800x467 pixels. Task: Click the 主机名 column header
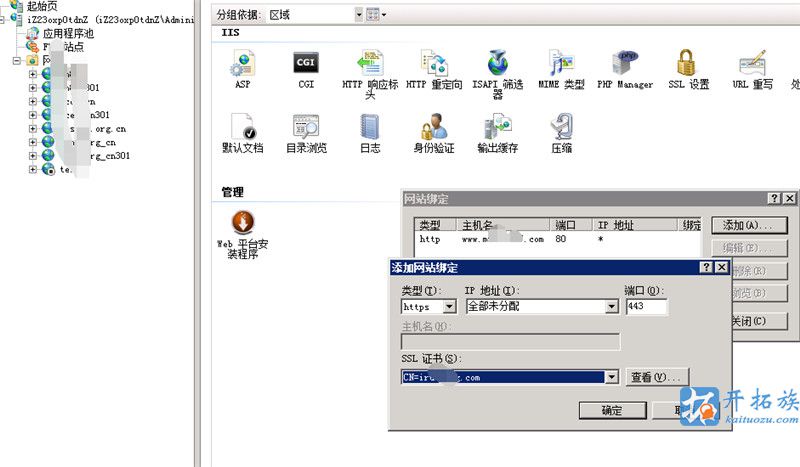504,225
